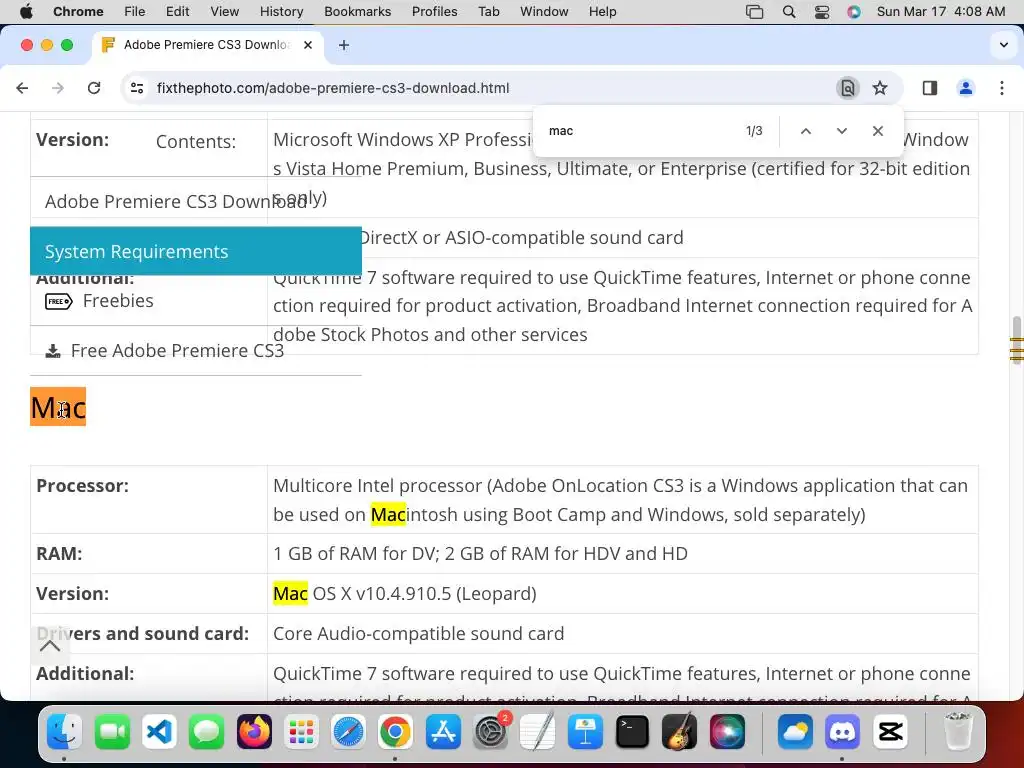Expand the tab search dropdown
This screenshot has height=768, width=1024.
1004,45
